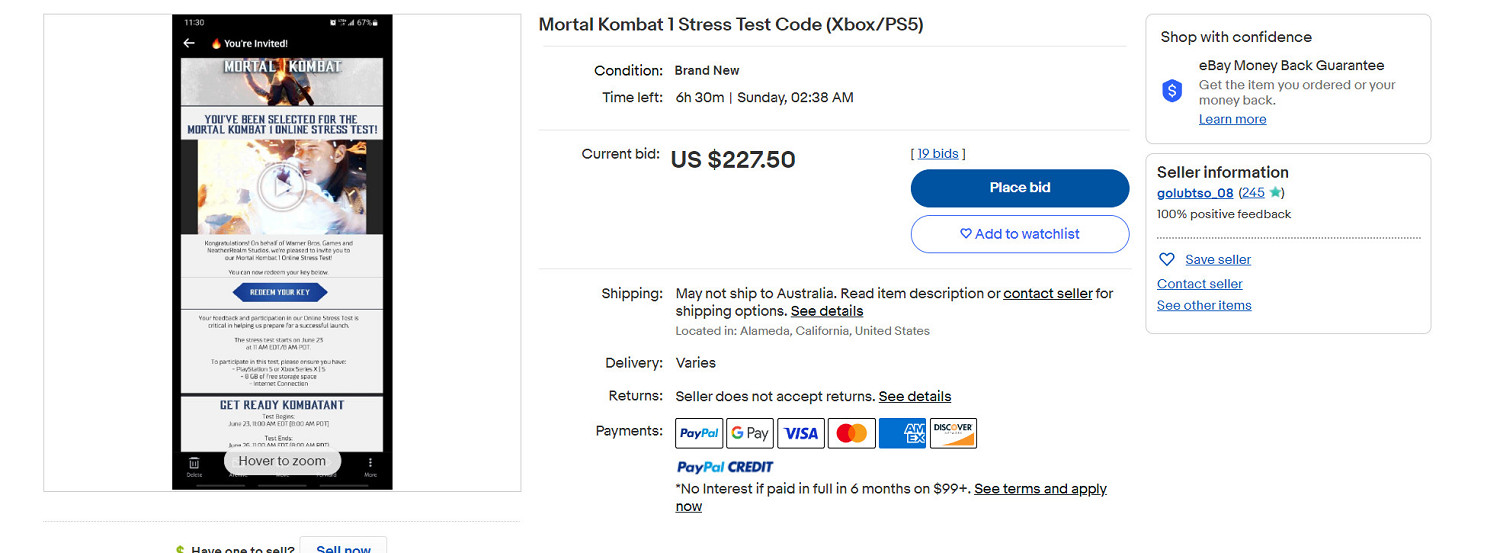Open the Contact seller link in Seller information

tap(1199, 283)
